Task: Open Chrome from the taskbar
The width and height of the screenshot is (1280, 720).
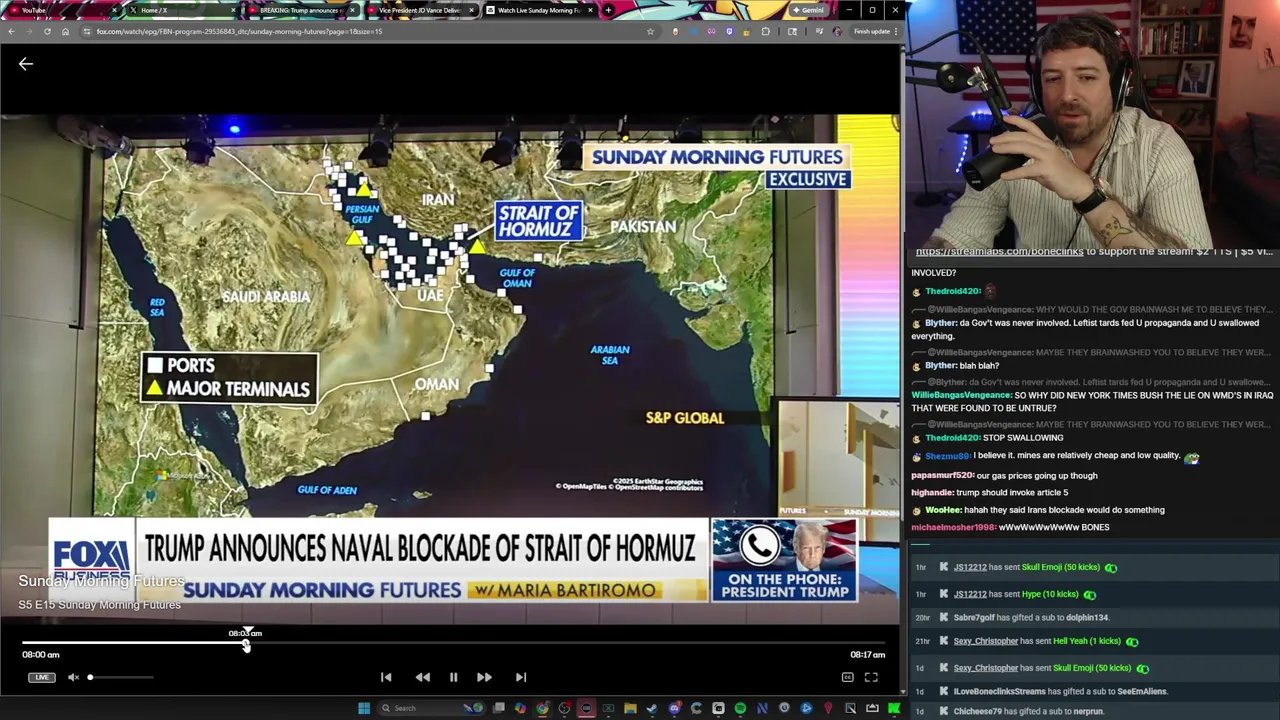Action: (x=542, y=708)
